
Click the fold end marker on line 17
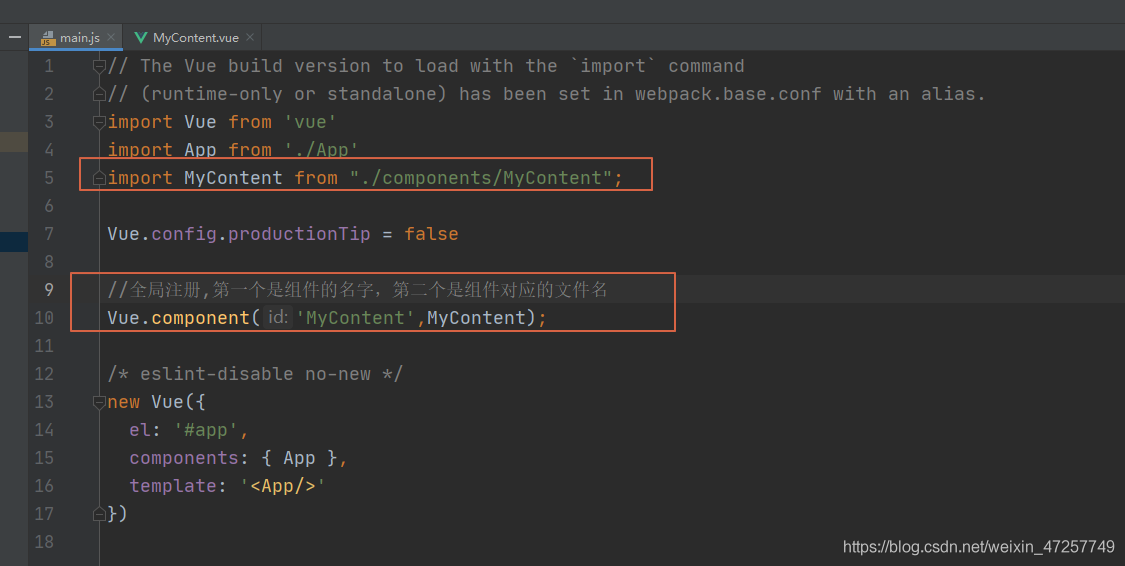point(99,514)
